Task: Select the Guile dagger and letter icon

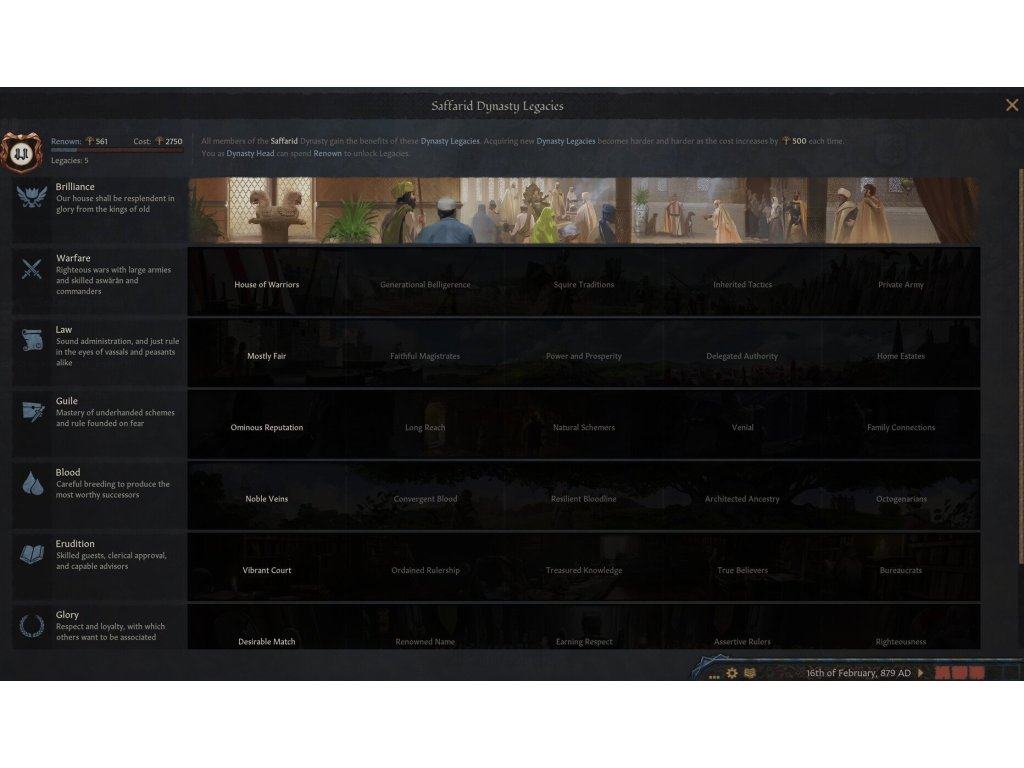Action: coord(33,411)
